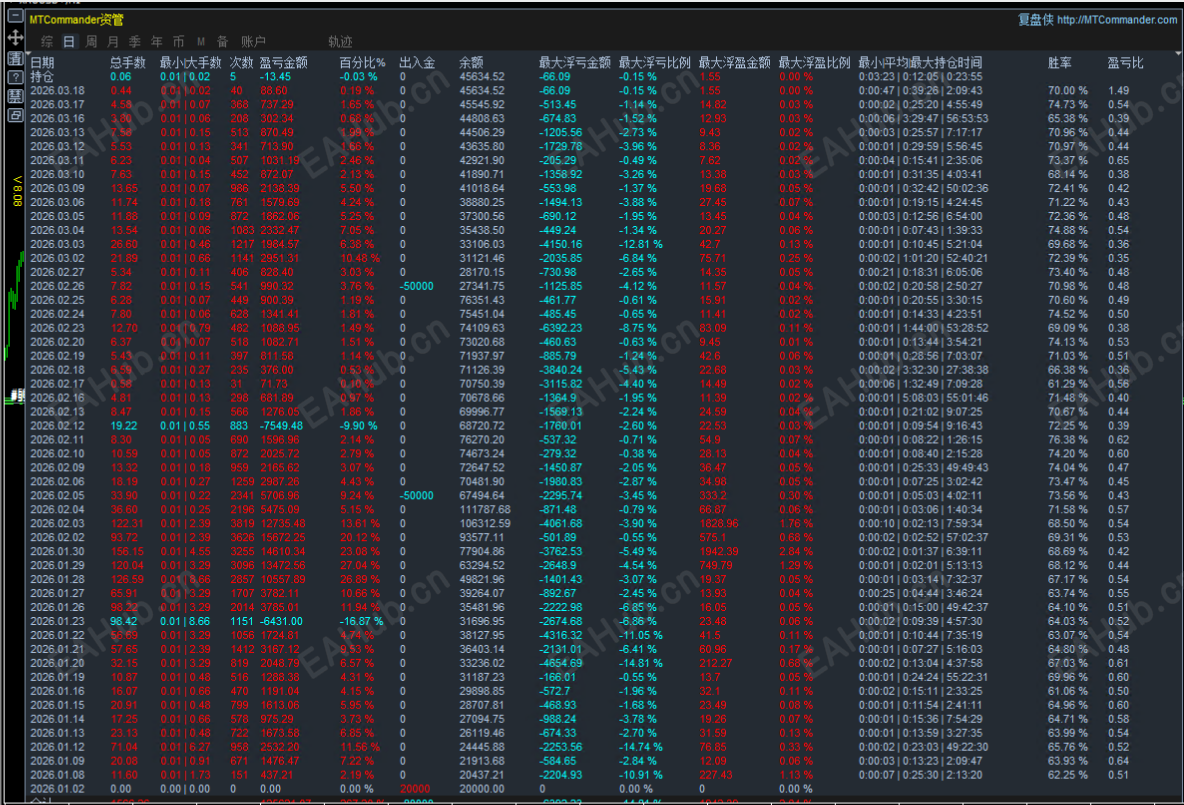Switch to the 月 monthly tab
Image resolution: width=1184 pixels, height=805 pixels.
coord(113,42)
